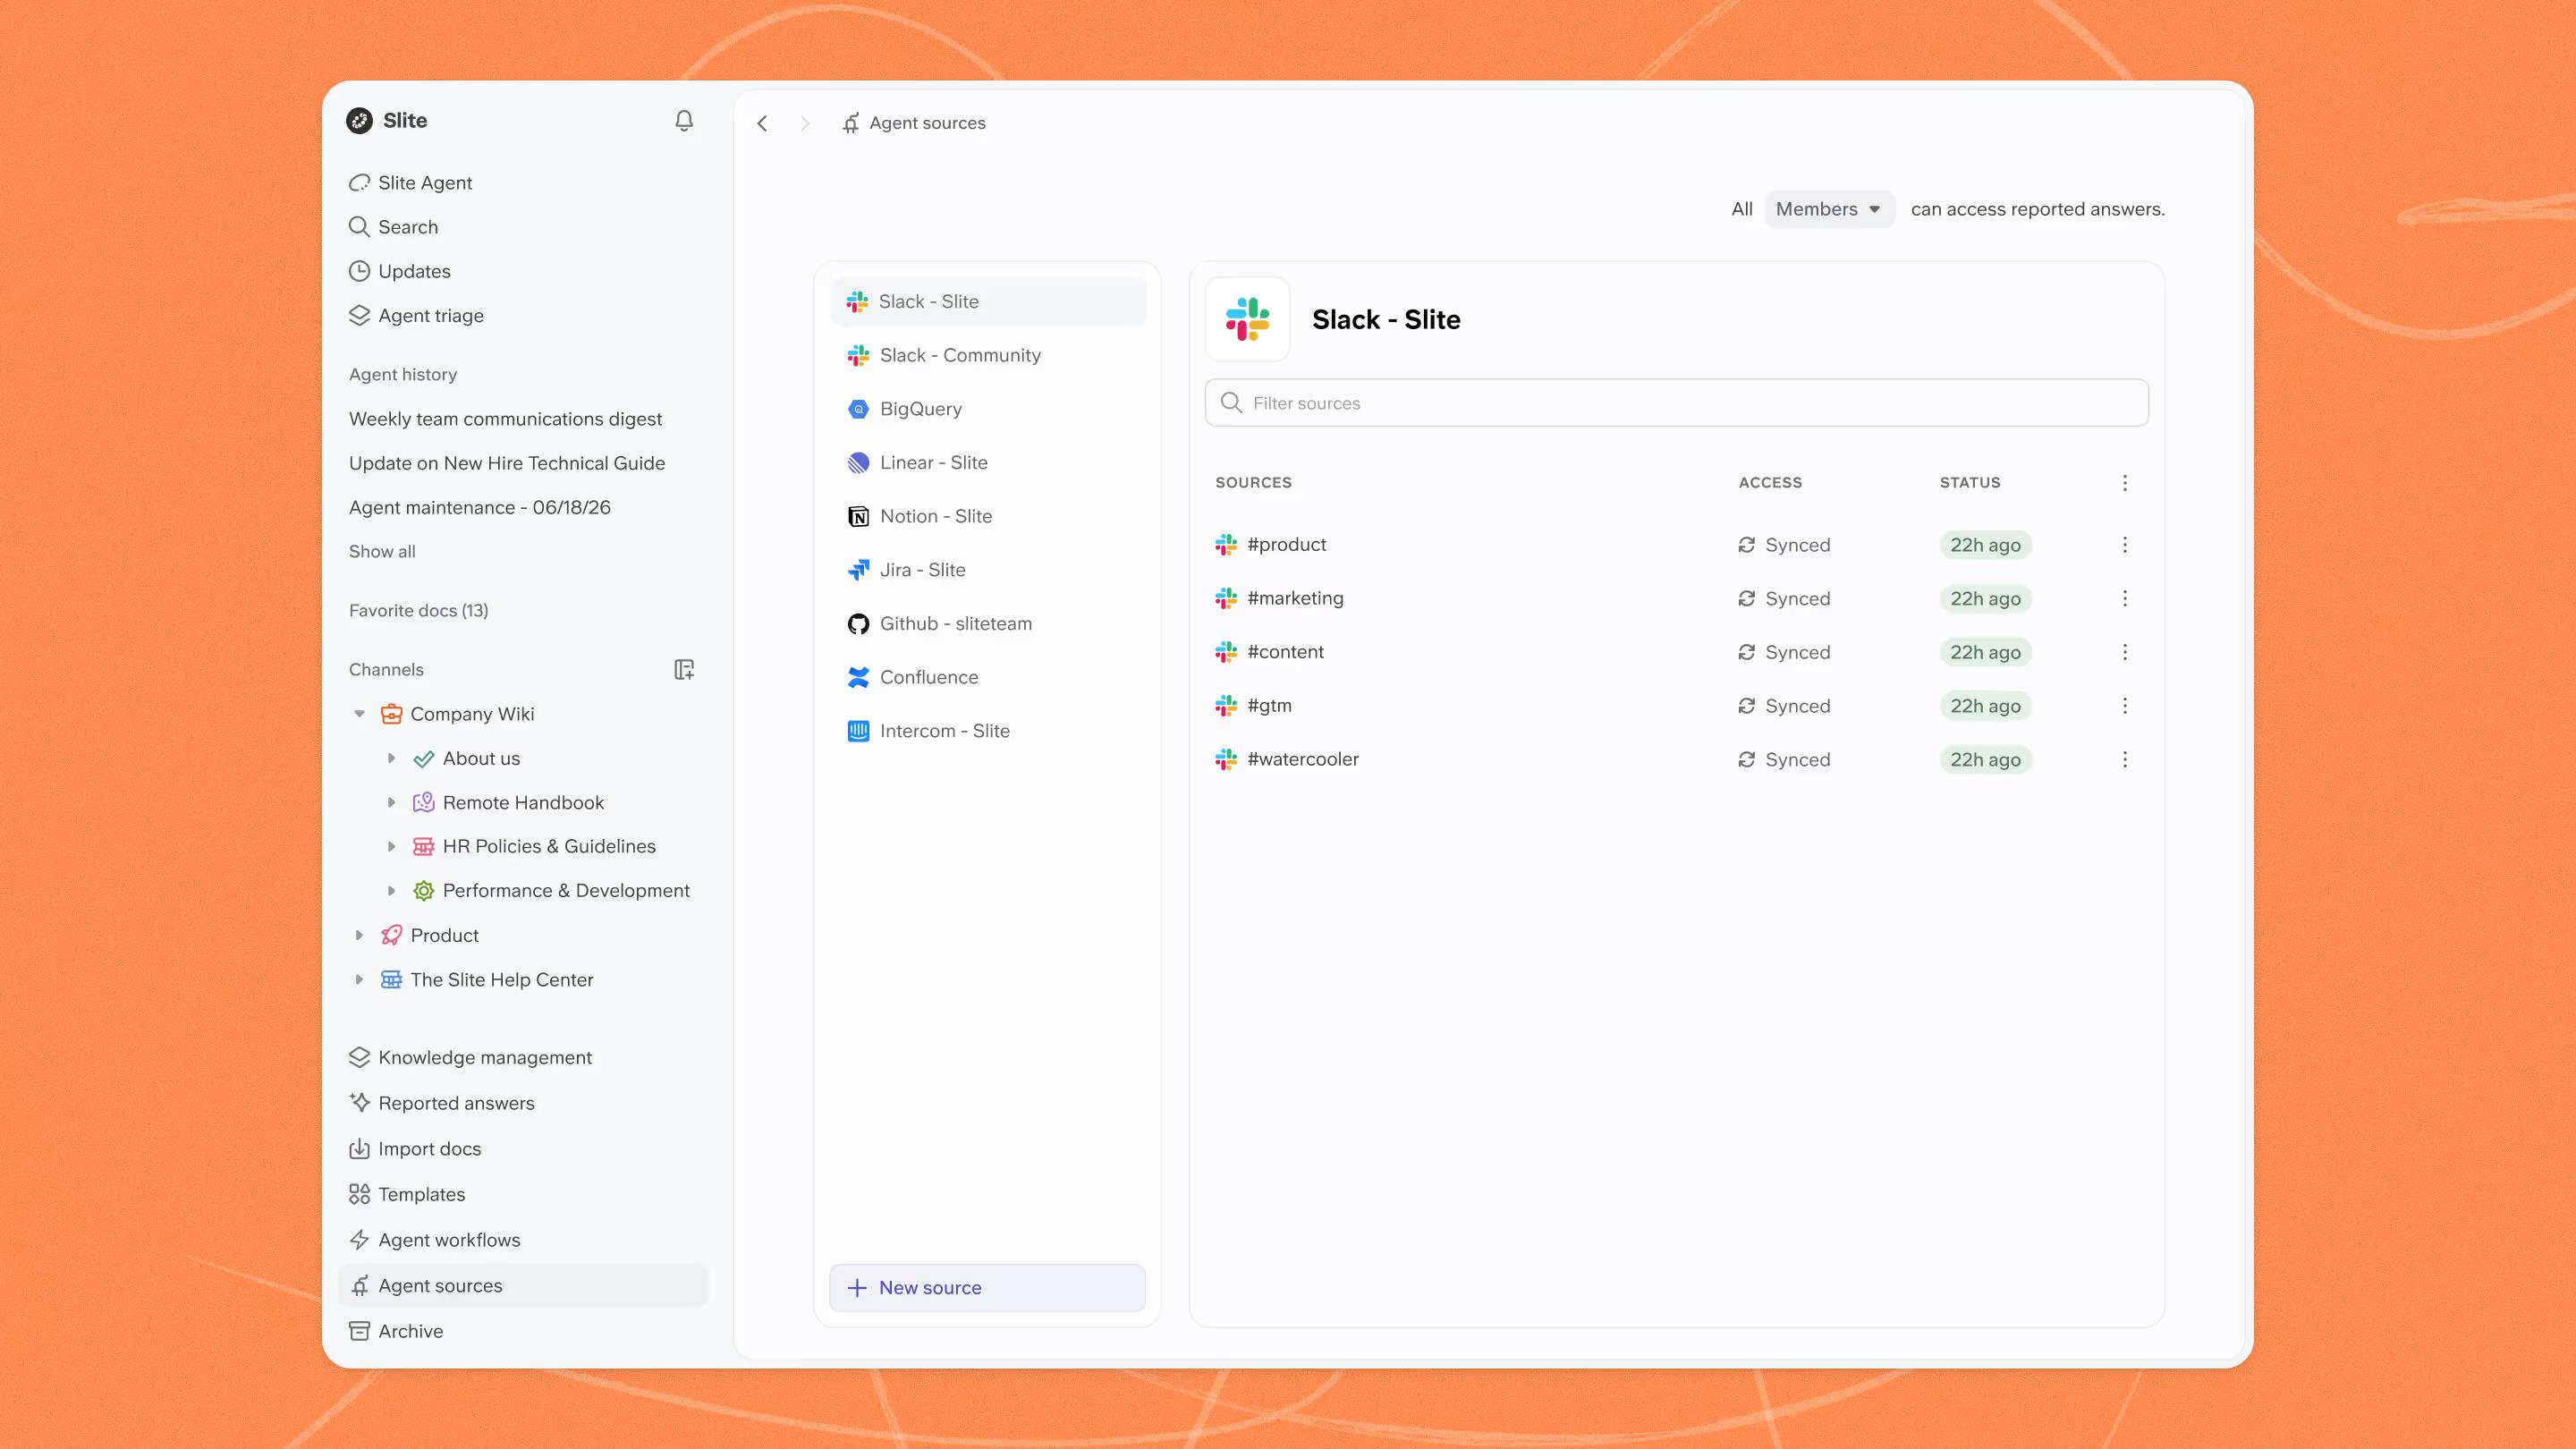Image resolution: width=2576 pixels, height=1449 pixels.
Task: Click the create channel icon beside Channels
Action: tap(684, 670)
